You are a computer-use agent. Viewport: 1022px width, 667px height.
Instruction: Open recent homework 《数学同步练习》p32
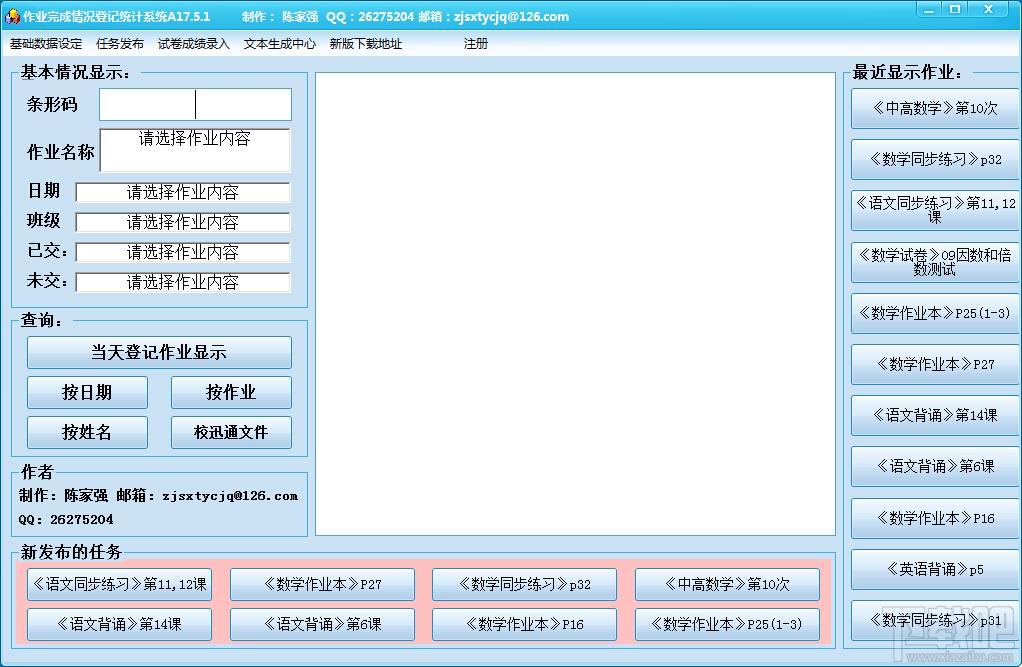[935, 159]
